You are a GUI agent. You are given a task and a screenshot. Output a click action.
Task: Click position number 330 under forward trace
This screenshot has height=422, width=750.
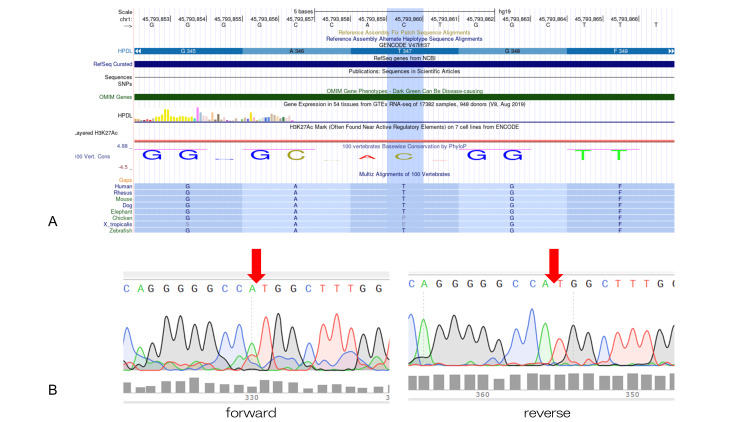[252, 398]
